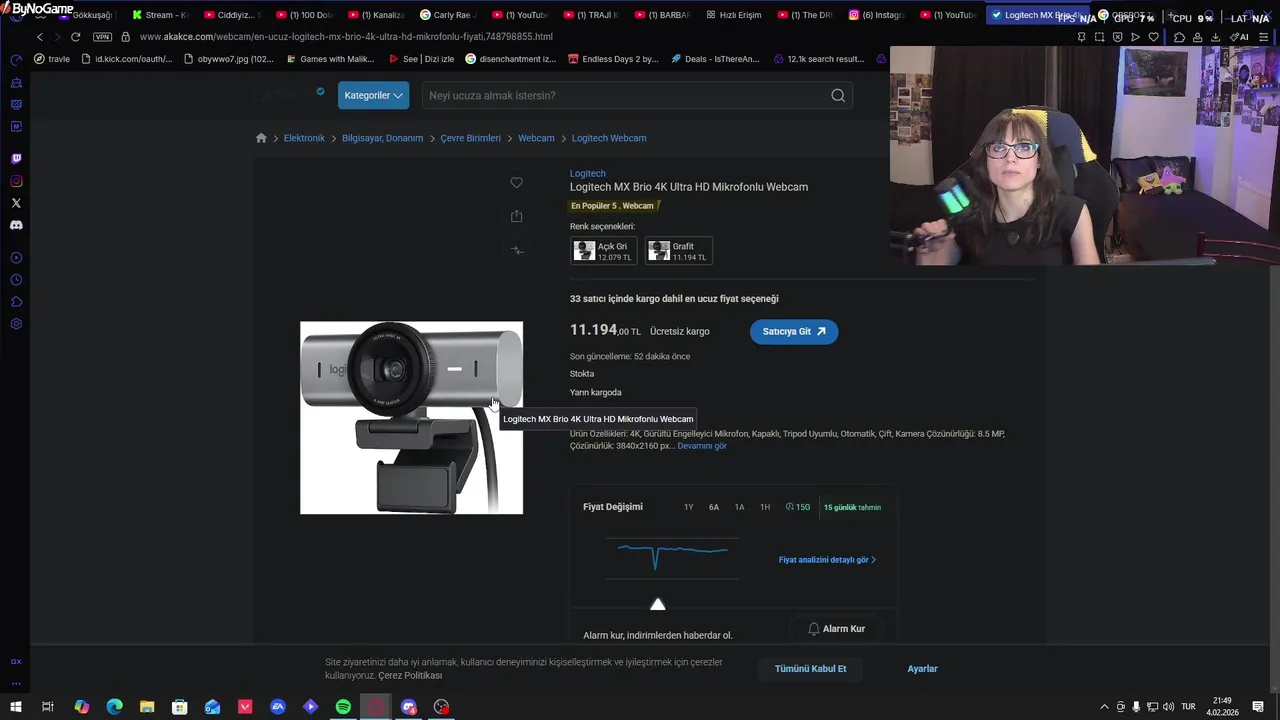Switch to the 'Stream - Ki' browser tab
This screenshot has width=1280, height=720.
[x=160, y=15]
